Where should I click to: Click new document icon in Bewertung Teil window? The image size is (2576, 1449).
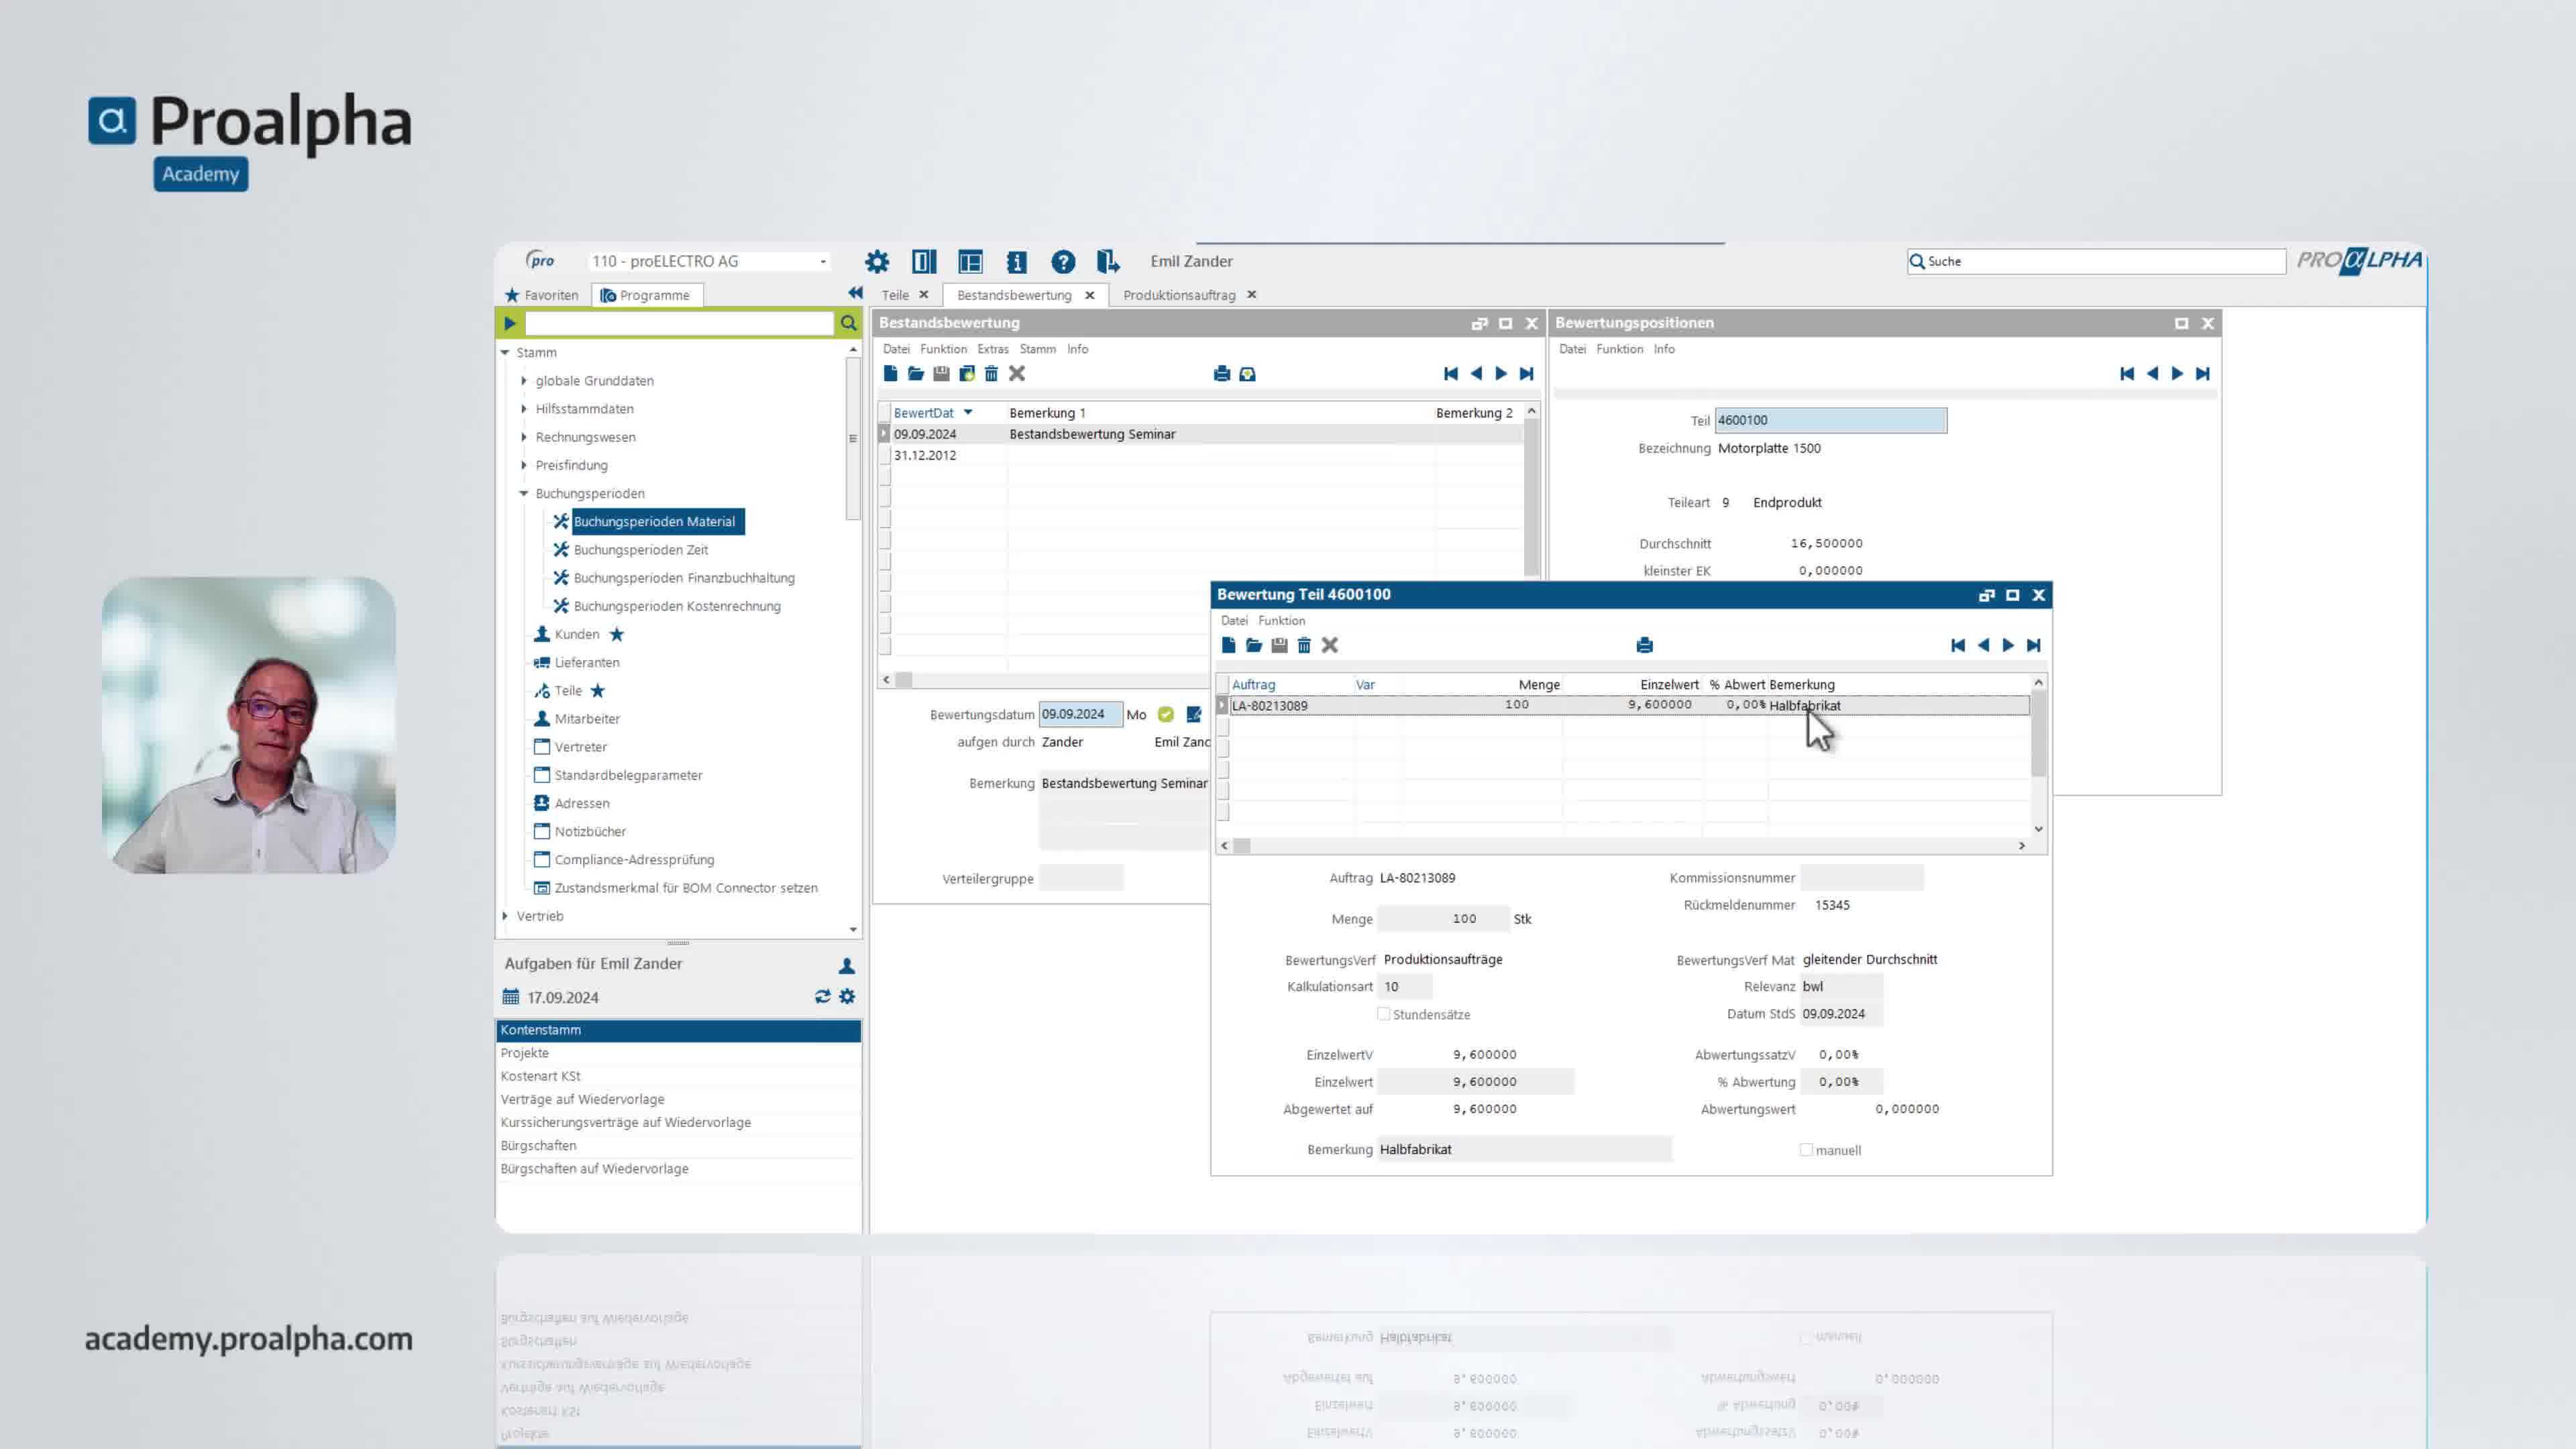(1228, 646)
